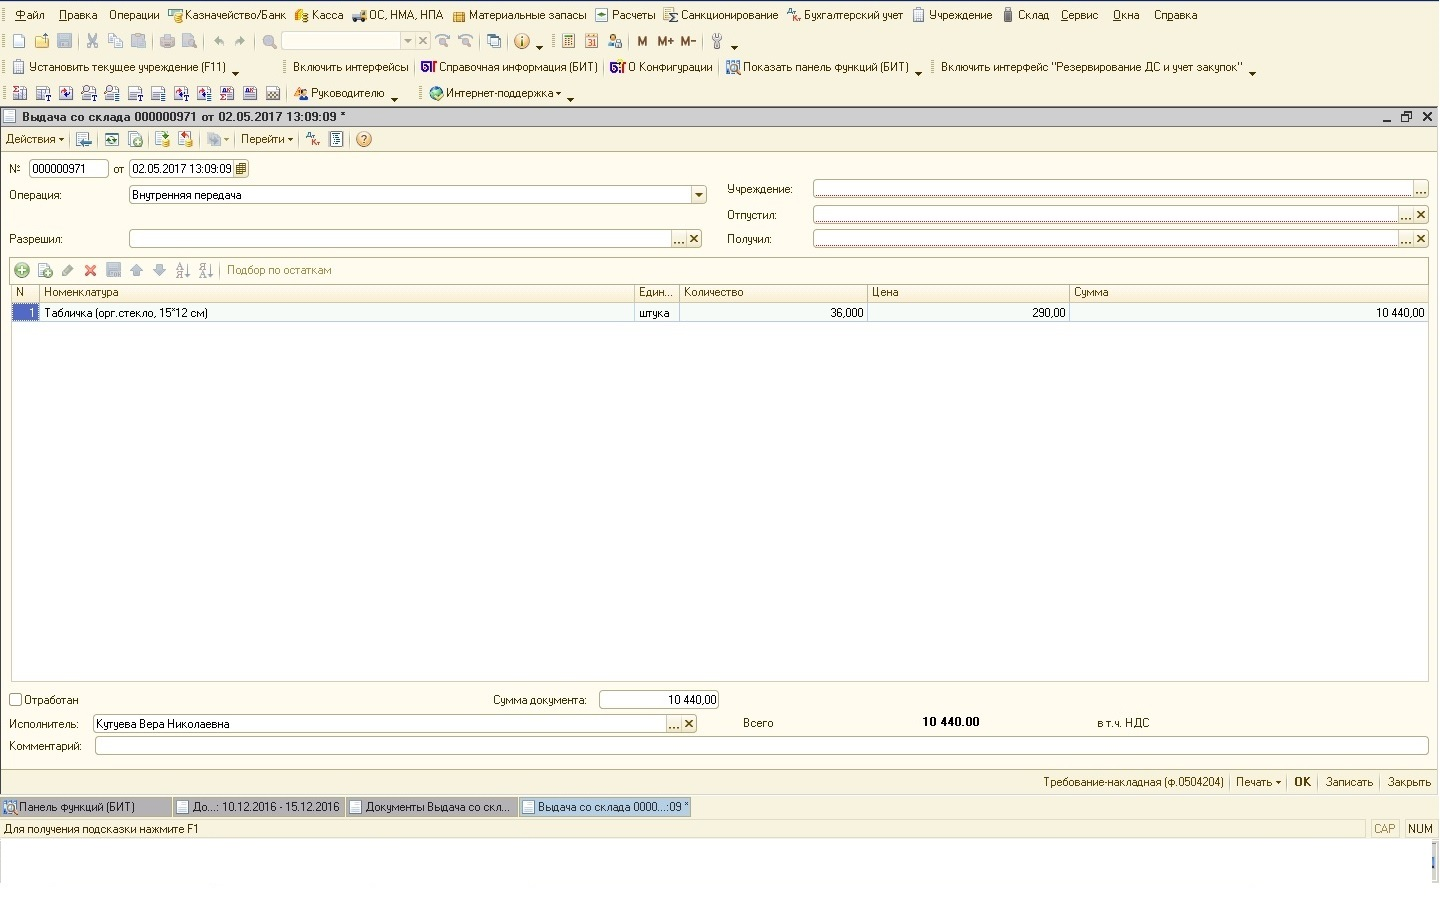Open the Сервис menu
Image resolution: width=1440 pixels, height=900 pixels.
pyautogui.click(x=1079, y=15)
